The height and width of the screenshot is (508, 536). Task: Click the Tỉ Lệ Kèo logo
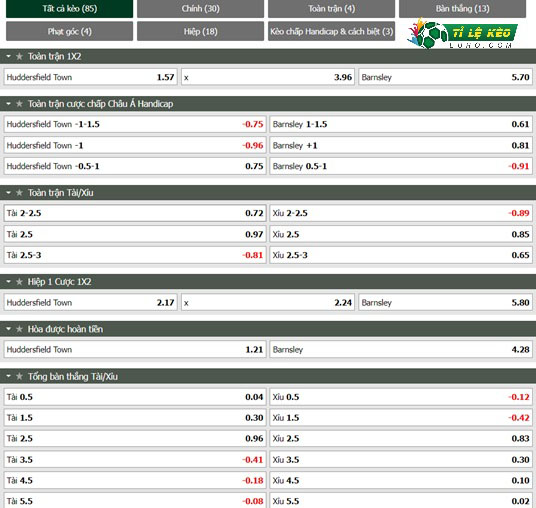click(462, 34)
